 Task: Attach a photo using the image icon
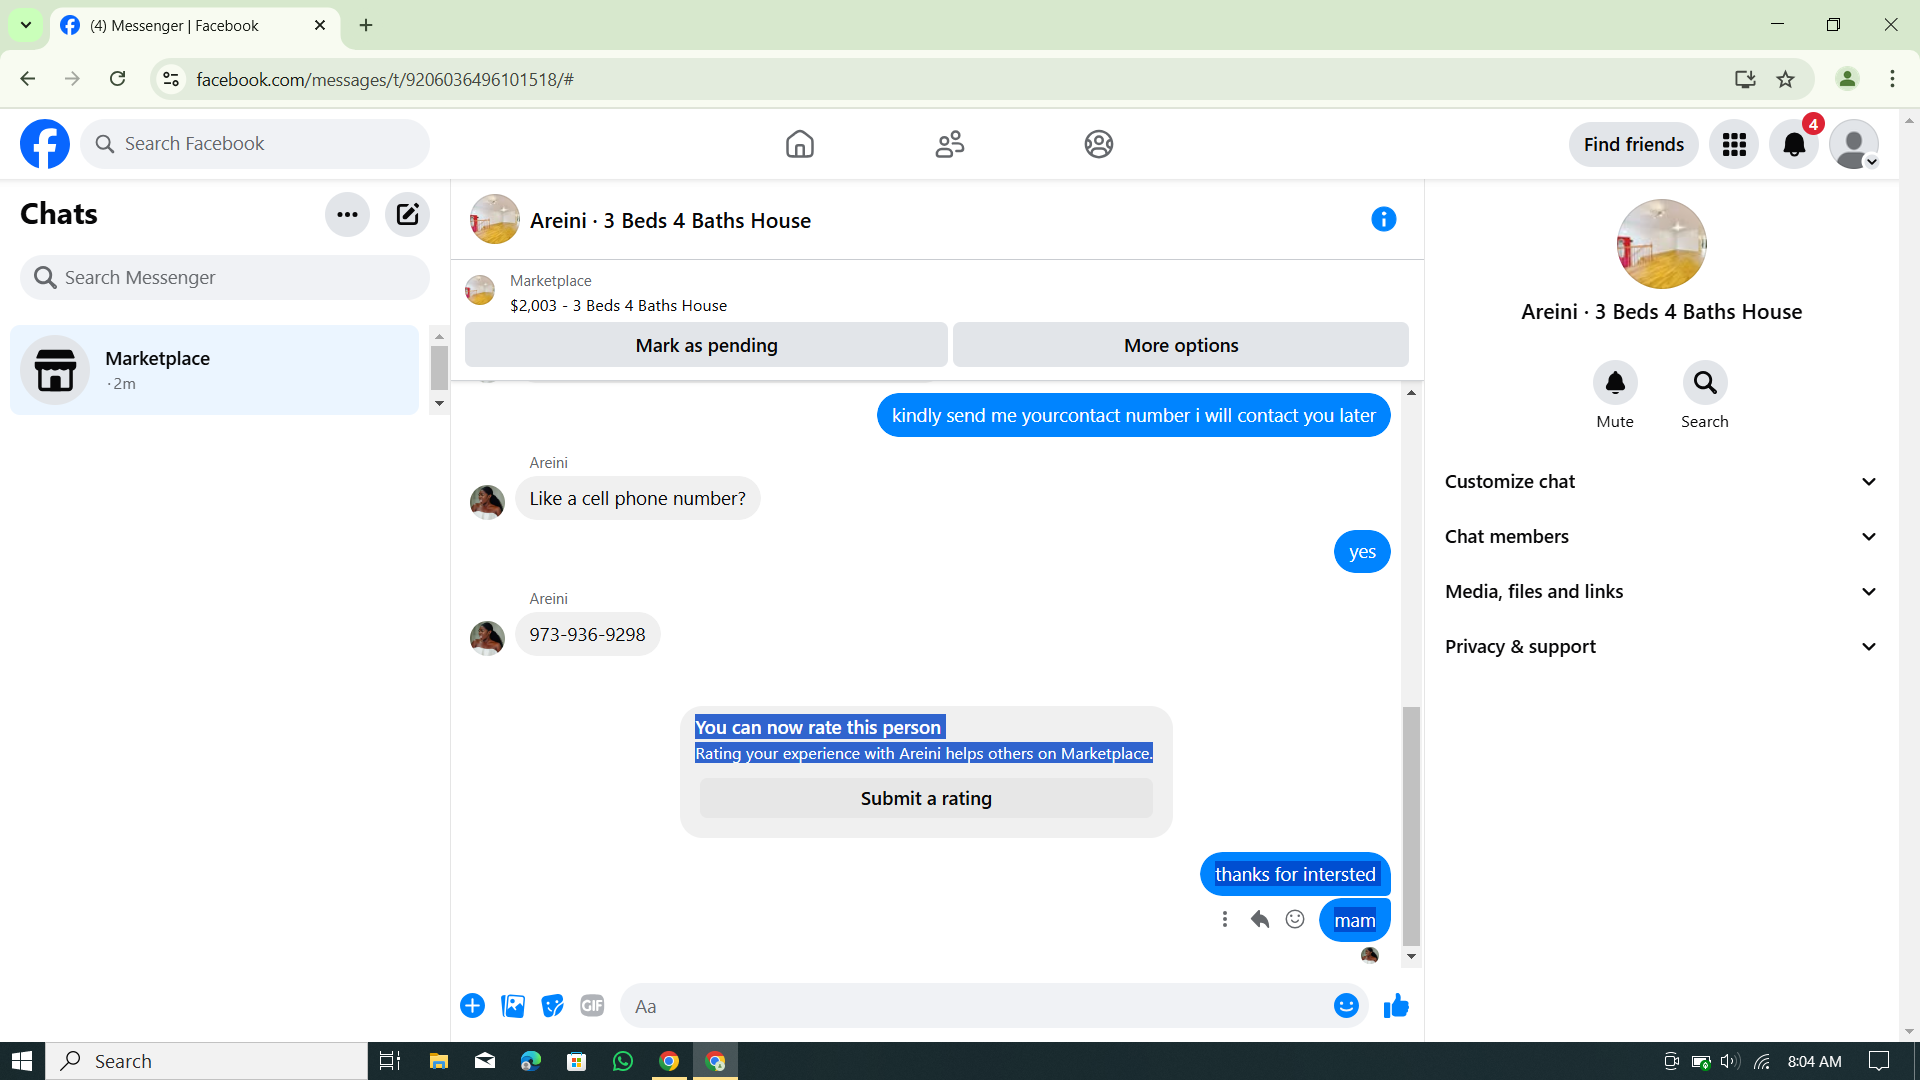513,1006
